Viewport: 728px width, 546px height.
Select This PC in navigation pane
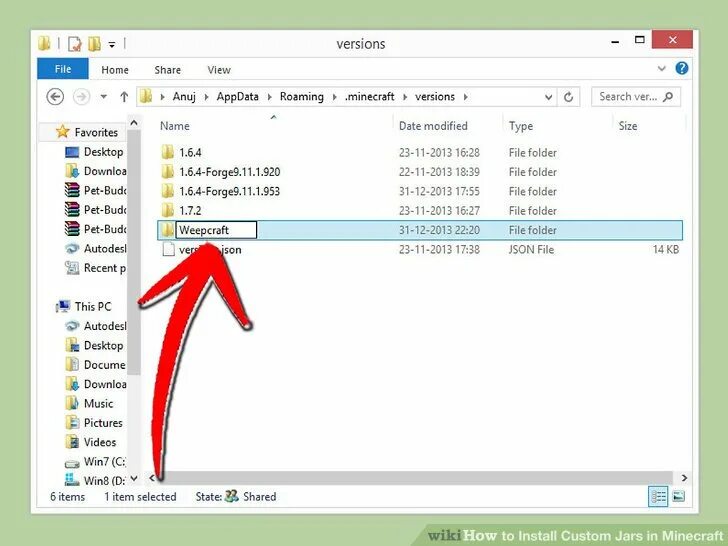93,306
